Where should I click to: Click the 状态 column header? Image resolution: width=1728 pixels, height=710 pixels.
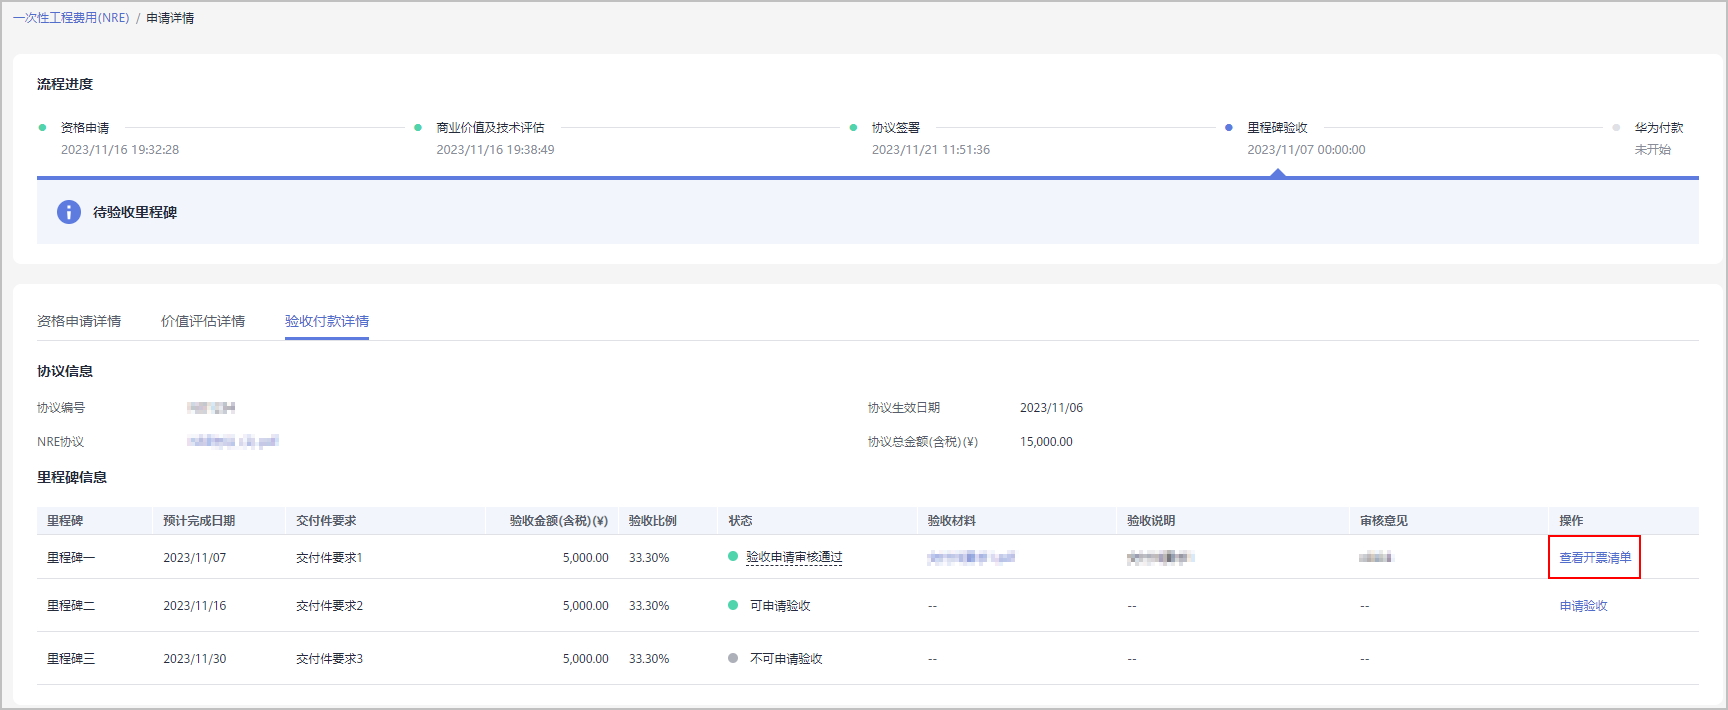pyautogui.click(x=740, y=521)
